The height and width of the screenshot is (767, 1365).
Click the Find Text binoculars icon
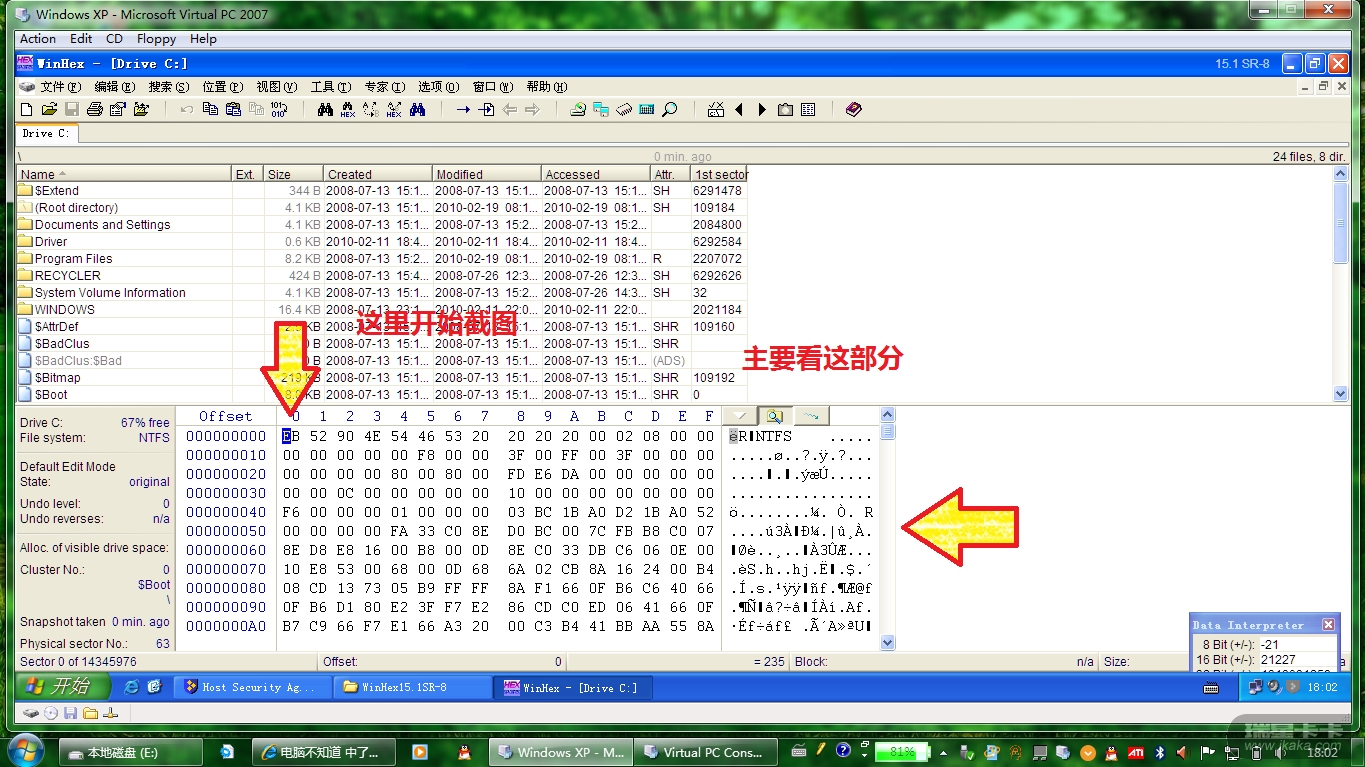325,109
